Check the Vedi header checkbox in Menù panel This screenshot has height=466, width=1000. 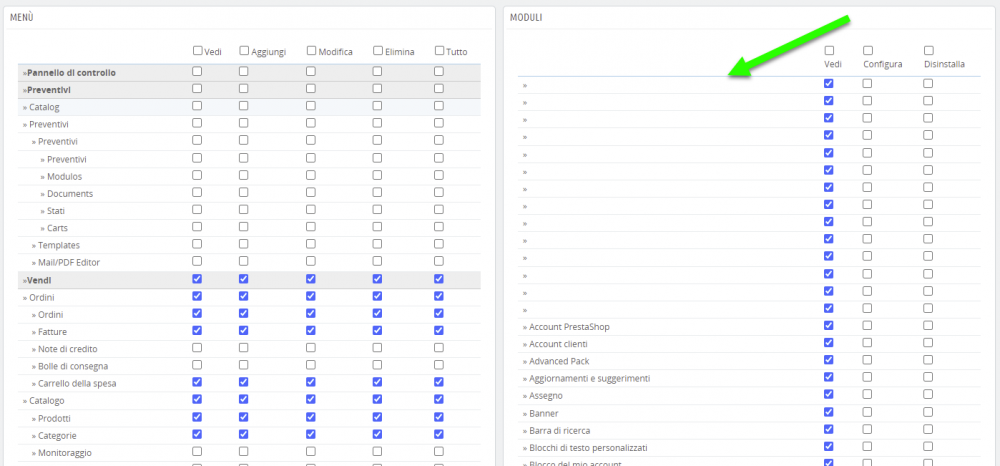(197, 50)
